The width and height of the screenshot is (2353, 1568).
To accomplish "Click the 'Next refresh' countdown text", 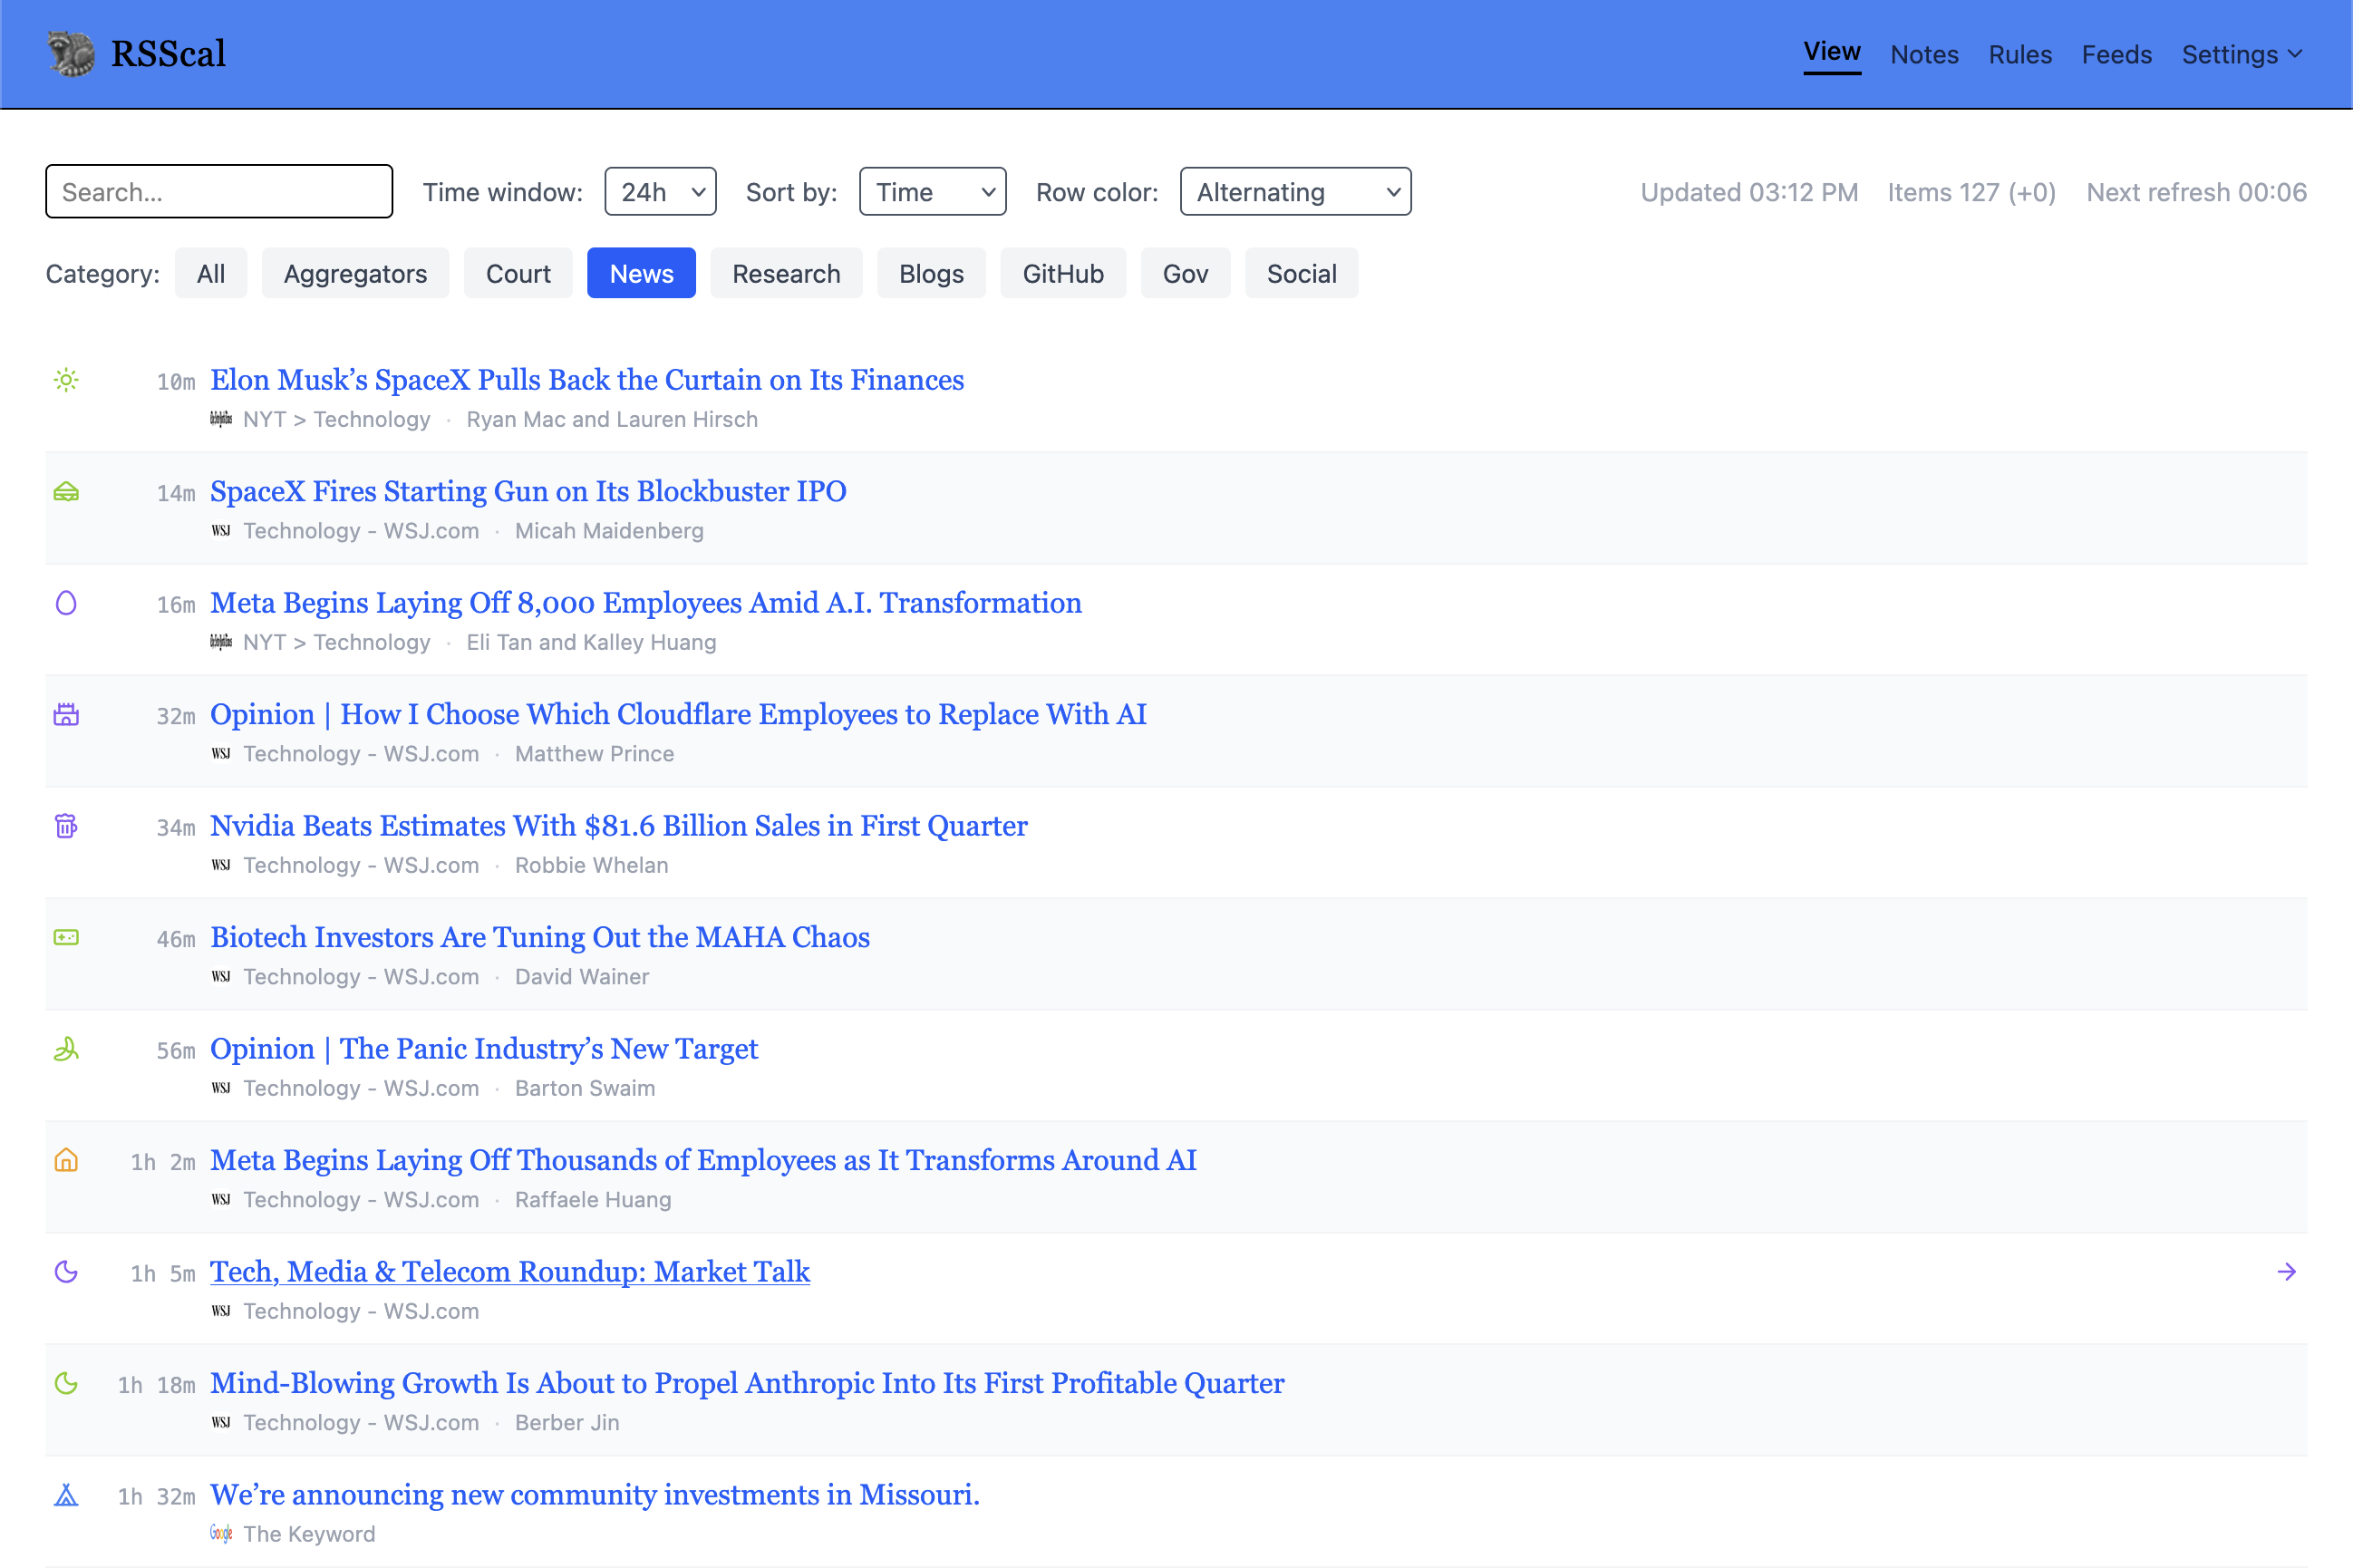I will coord(2196,192).
